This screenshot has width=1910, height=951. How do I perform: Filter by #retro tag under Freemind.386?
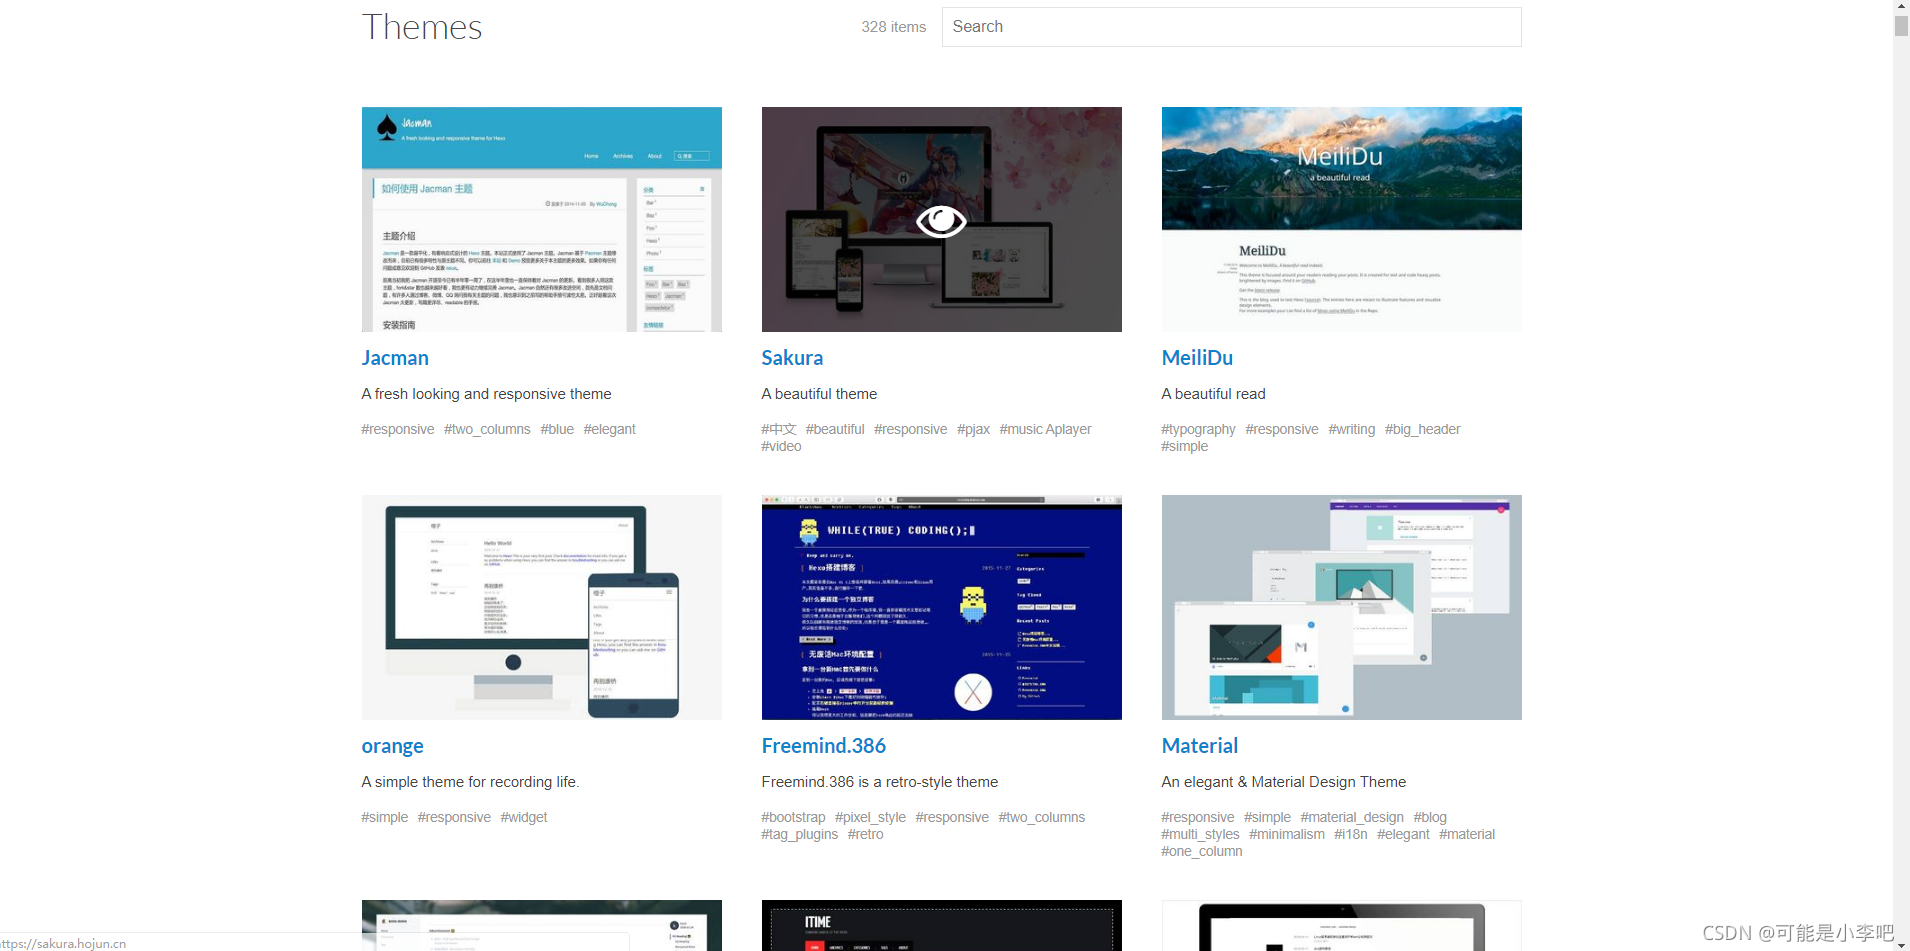(x=865, y=834)
